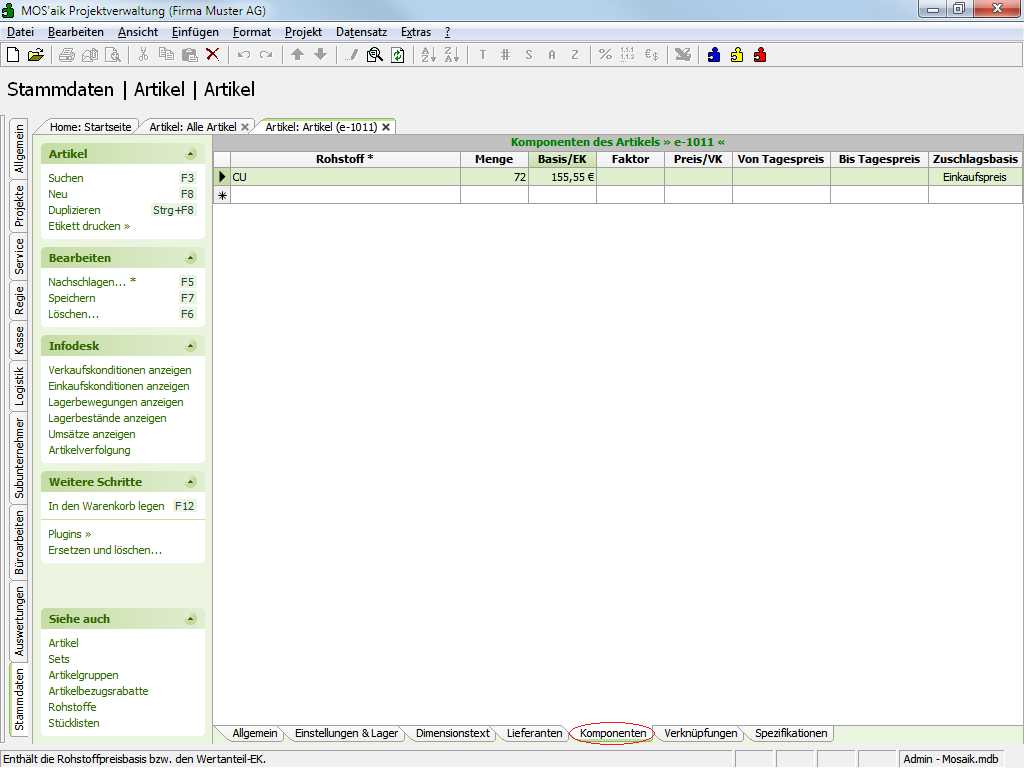Viewport: 1024px width, 768px height.
Task: Click the Suchen link
Action: (x=66, y=178)
